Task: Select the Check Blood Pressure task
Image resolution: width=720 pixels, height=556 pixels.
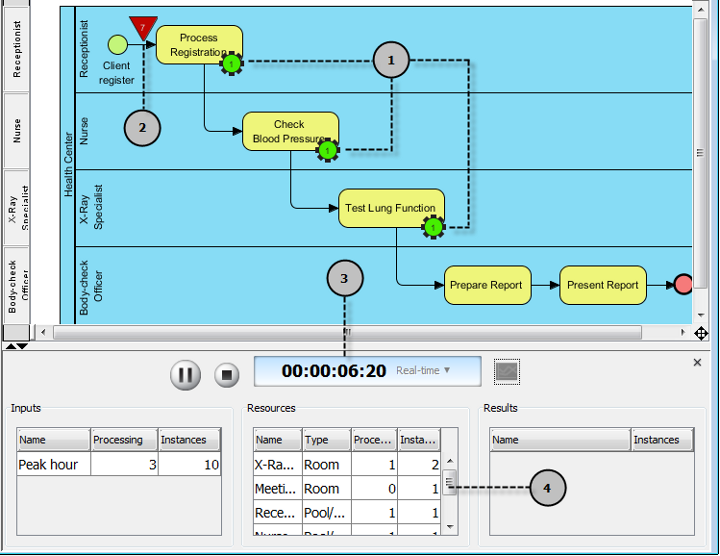Action: [290, 131]
